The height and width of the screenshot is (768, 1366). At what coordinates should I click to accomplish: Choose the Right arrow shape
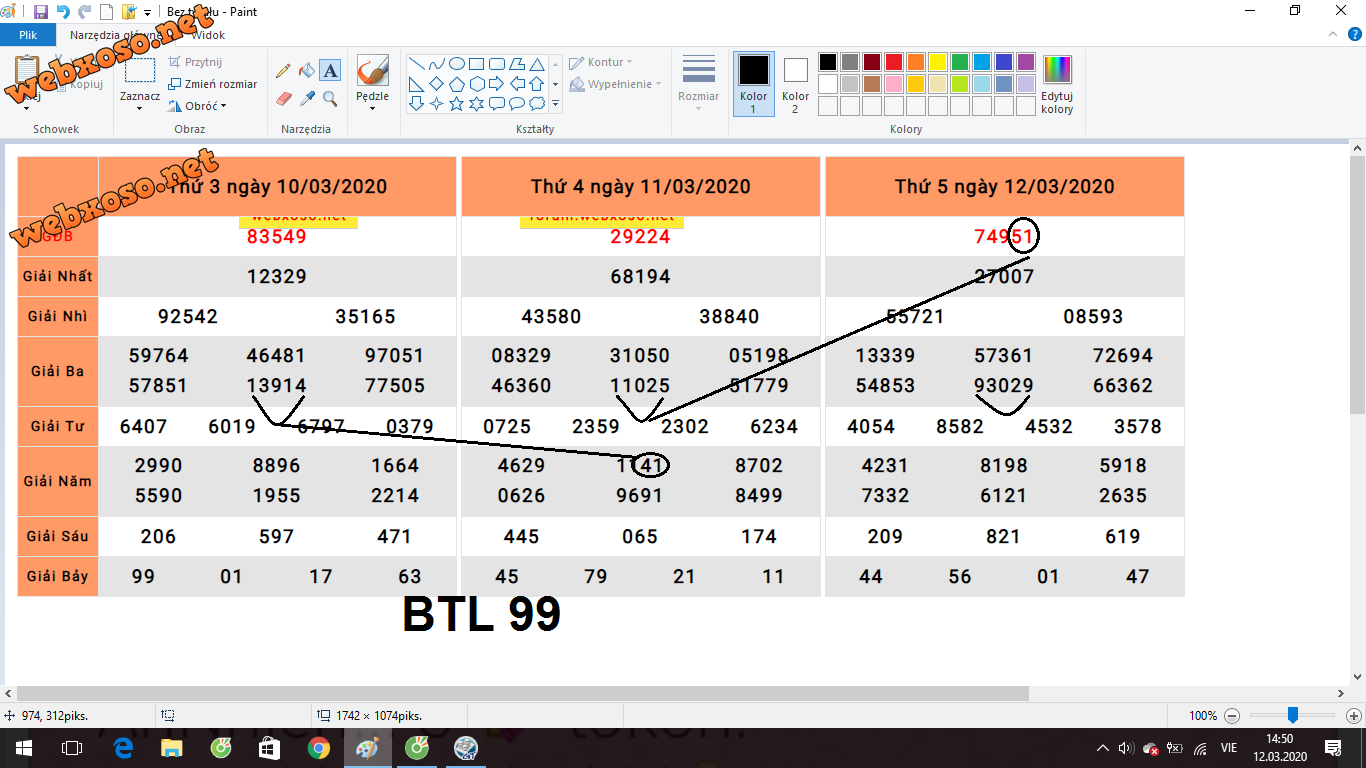[x=496, y=83]
